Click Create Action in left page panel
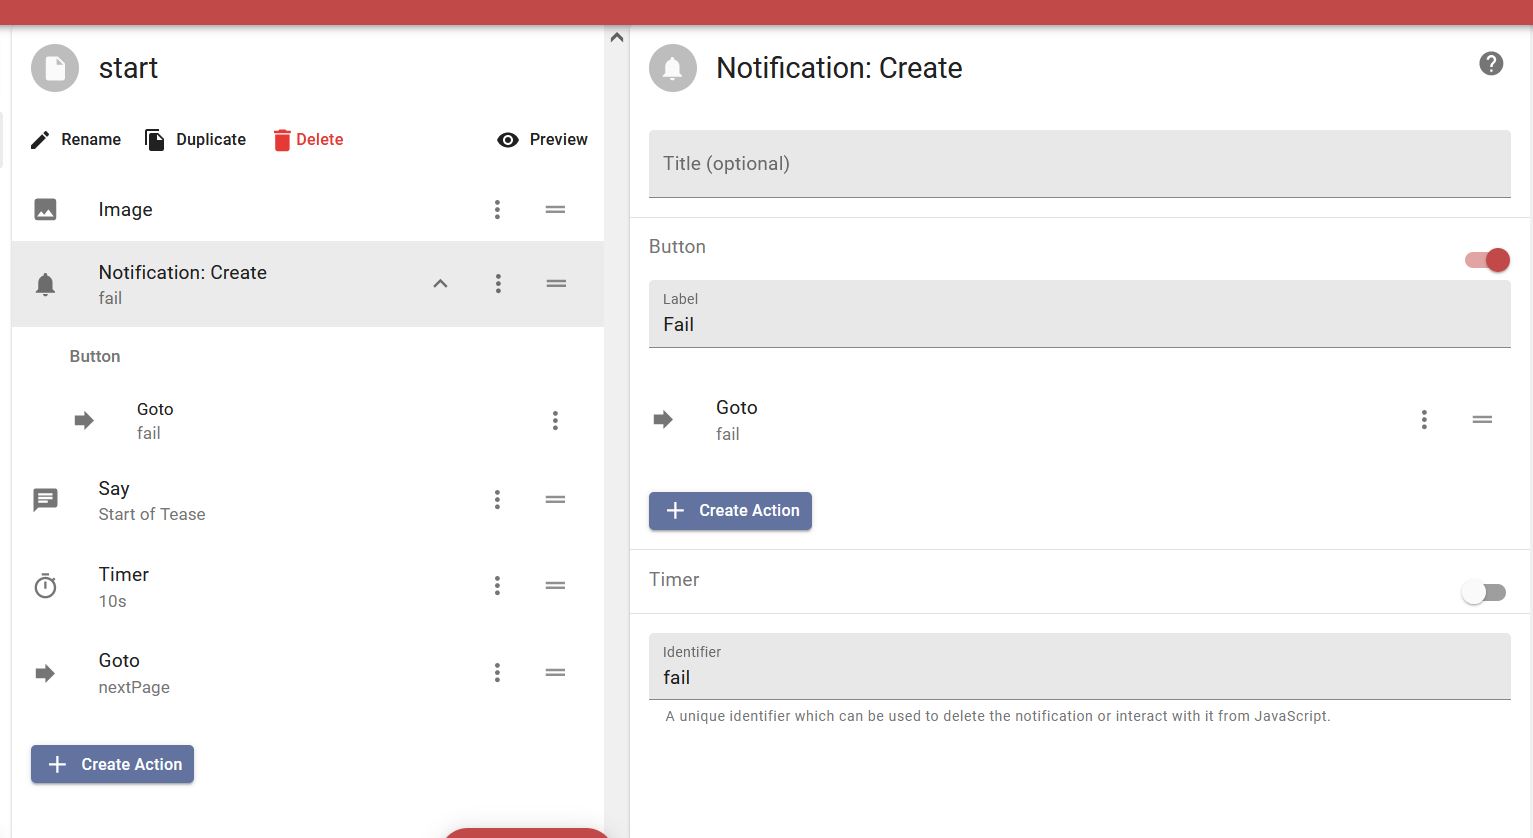The width and height of the screenshot is (1533, 838). coord(112,764)
